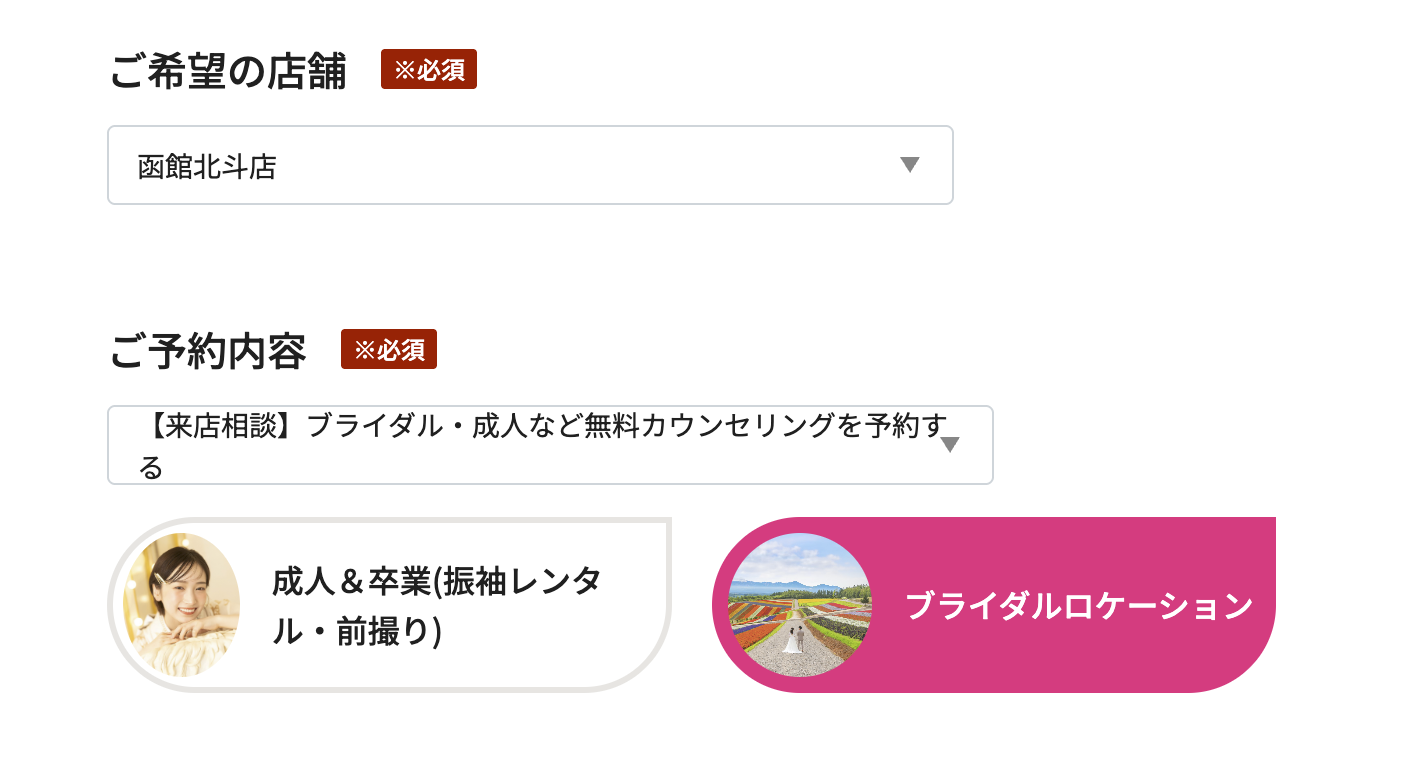Click the wrapped る on the reservation selector's second line
Screen dimensions: 1404x782
(151, 467)
